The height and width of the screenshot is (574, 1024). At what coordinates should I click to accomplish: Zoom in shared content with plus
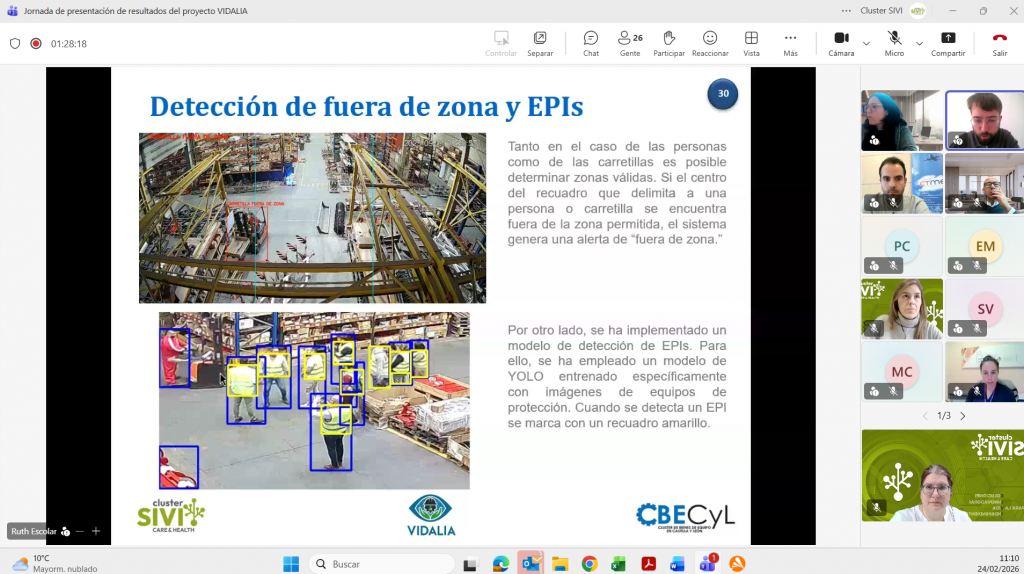point(96,531)
